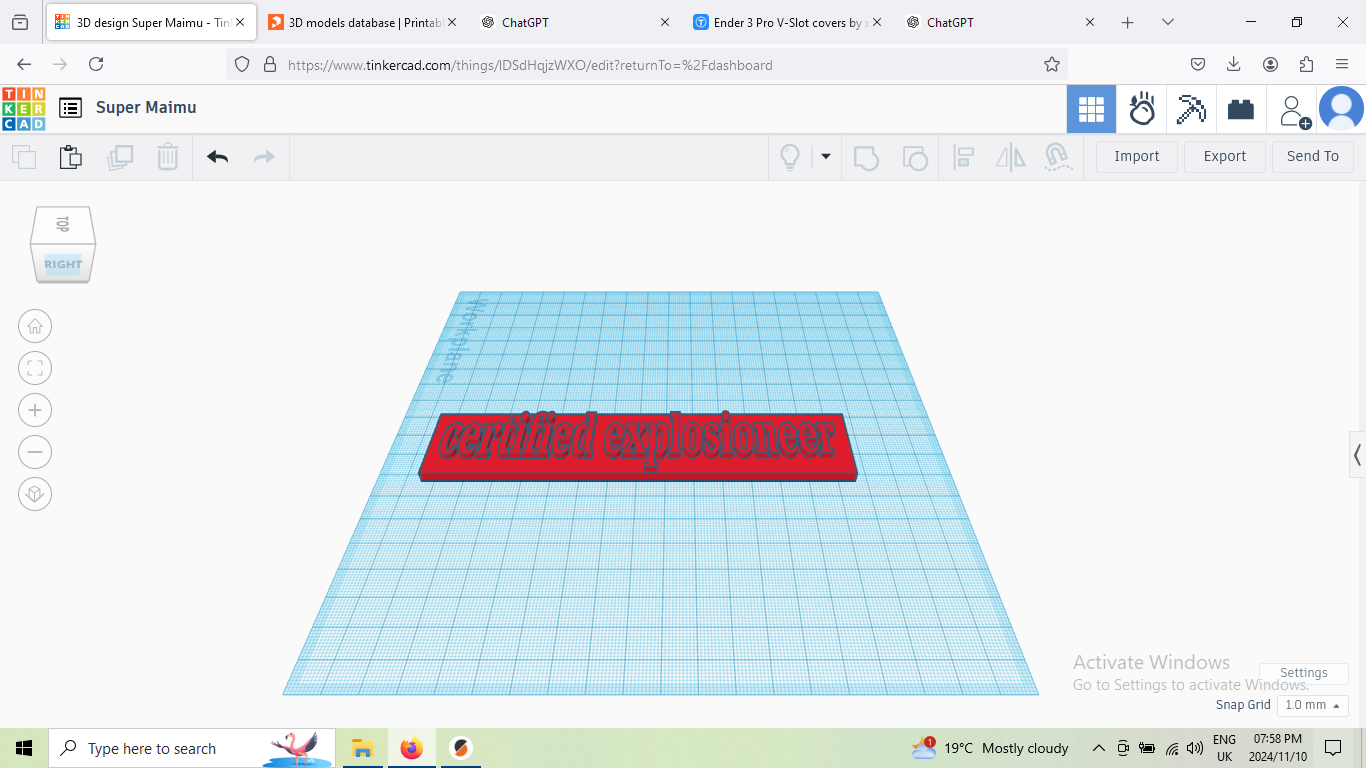Fit all in view

pos(35,368)
